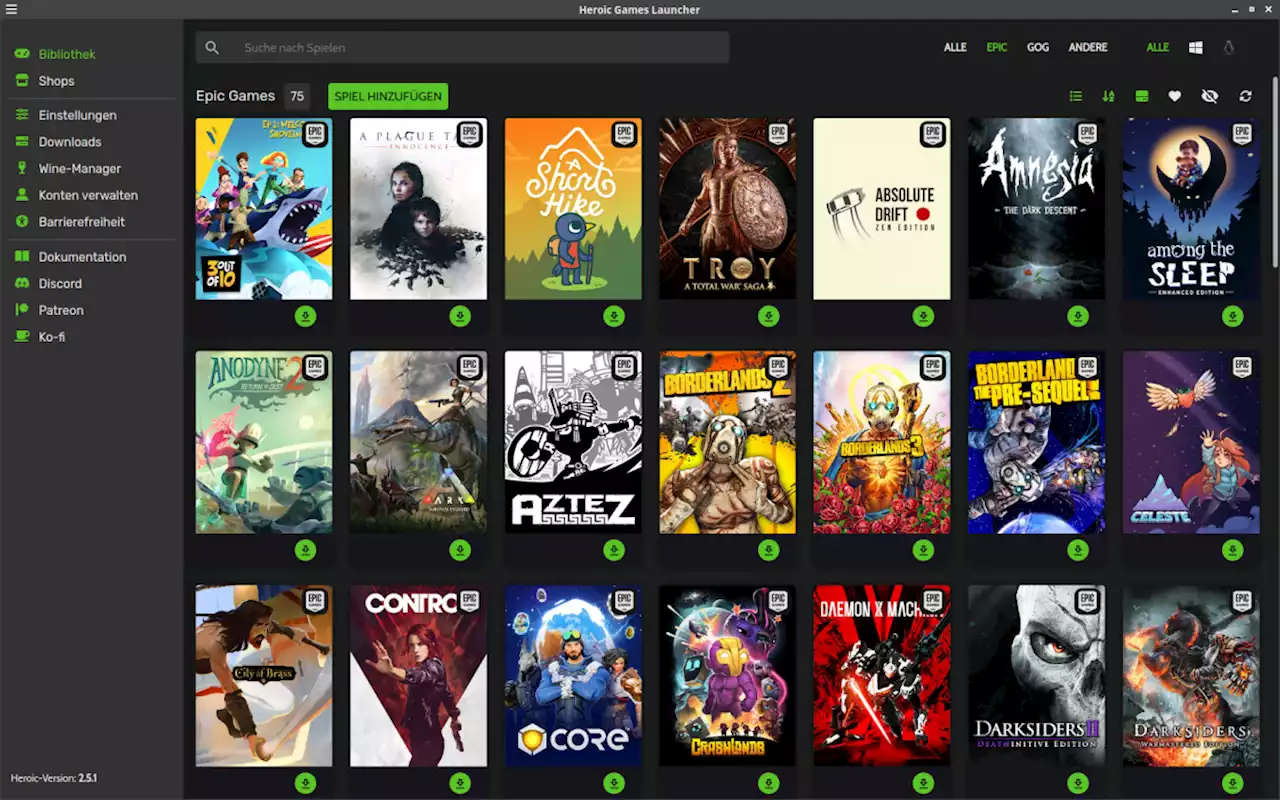The height and width of the screenshot is (800, 1280).
Task: Click the search magnifier icon
Action: pyautogui.click(x=212, y=47)
